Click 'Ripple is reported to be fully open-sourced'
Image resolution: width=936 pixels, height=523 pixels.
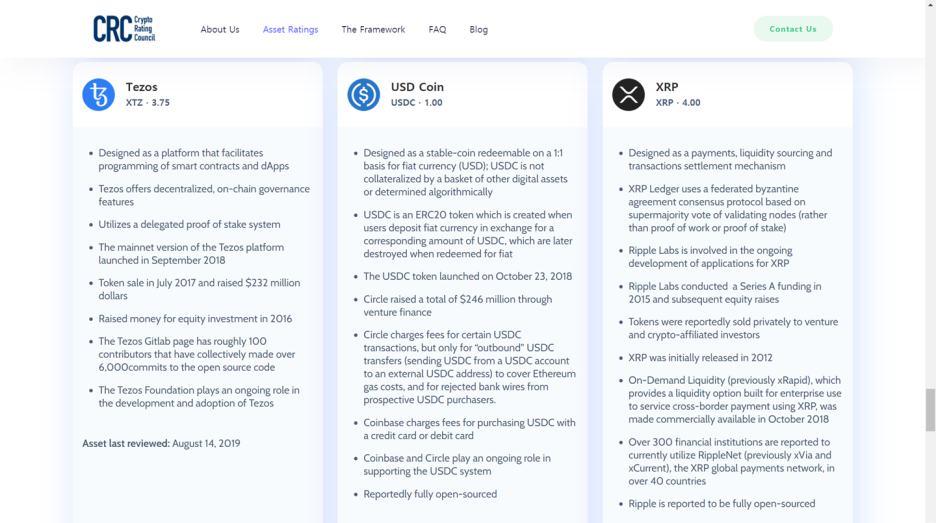pyautogui.click(x=722, y=504)
